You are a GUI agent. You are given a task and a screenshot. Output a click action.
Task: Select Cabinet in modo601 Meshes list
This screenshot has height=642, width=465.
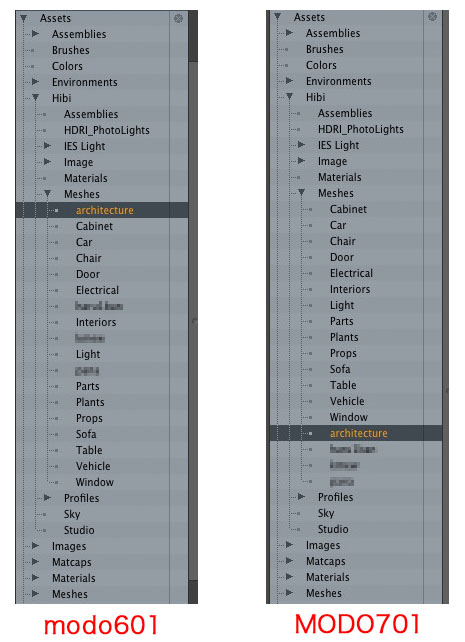[x=94, y=226]
